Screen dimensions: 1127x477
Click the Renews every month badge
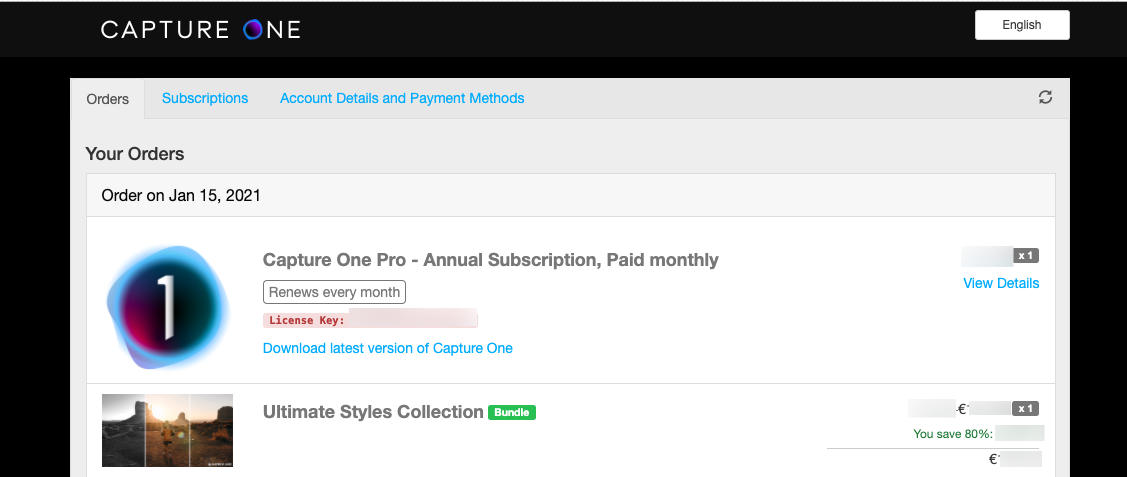coord(335,292)
